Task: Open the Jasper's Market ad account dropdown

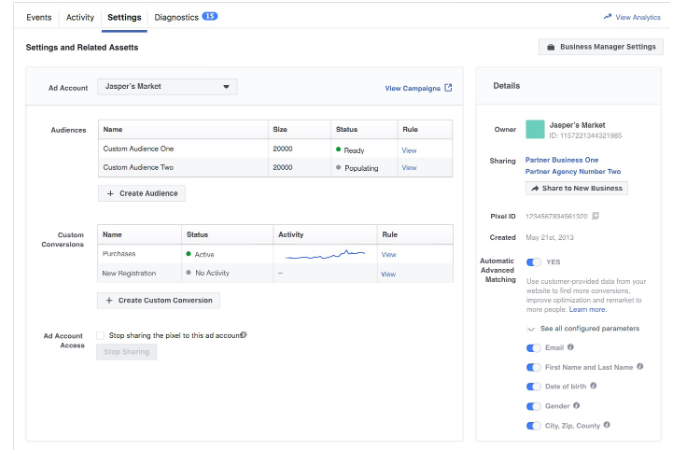Action: [x=167, y=87]
